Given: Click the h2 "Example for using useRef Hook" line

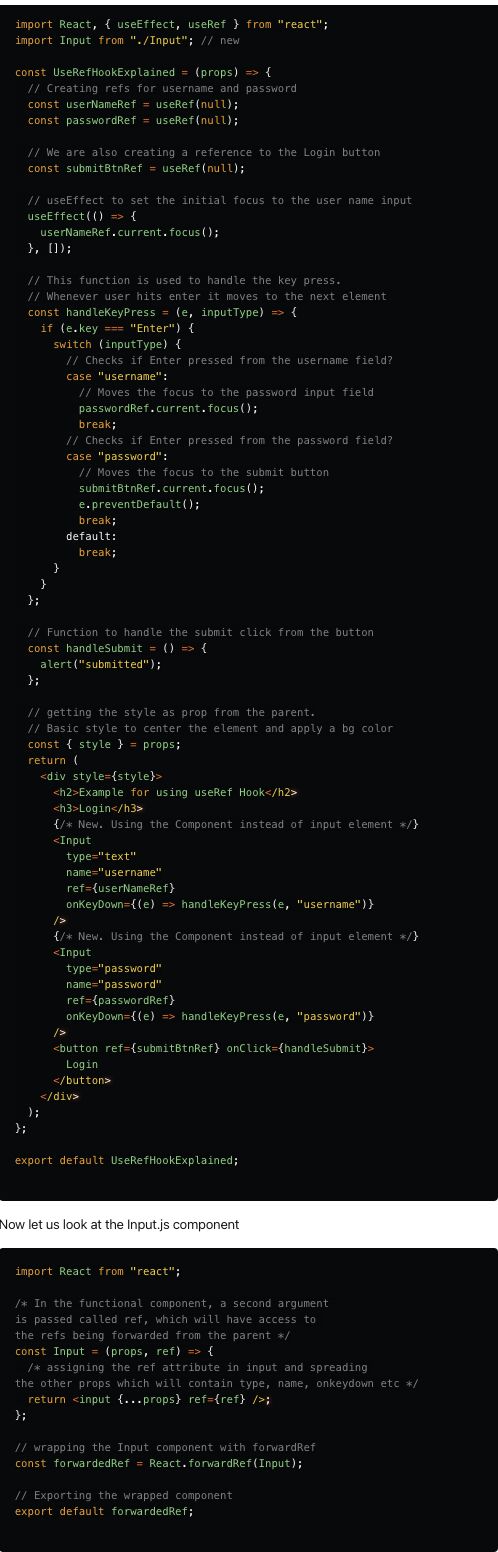Looking at the screenshot, I should pyautogui.click(x=175, y=792).
